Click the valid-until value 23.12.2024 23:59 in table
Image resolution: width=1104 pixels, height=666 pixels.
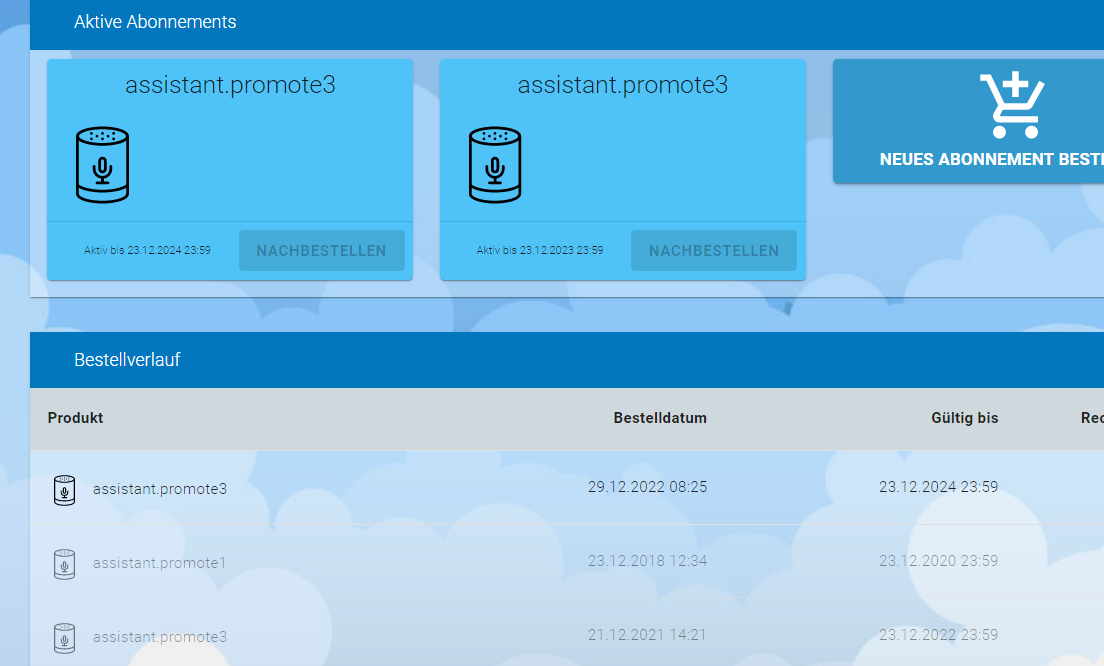[939, 487]
